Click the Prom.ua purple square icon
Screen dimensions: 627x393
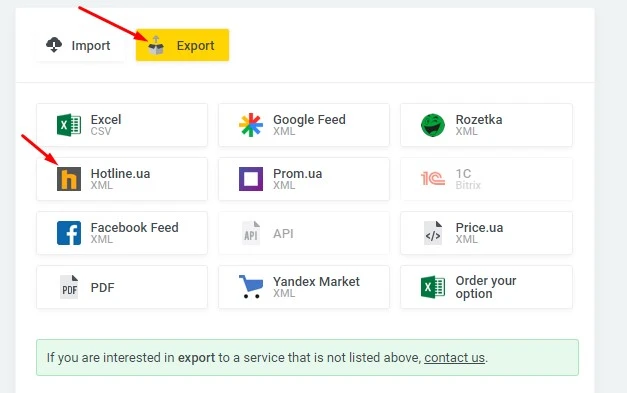(251, 179)
